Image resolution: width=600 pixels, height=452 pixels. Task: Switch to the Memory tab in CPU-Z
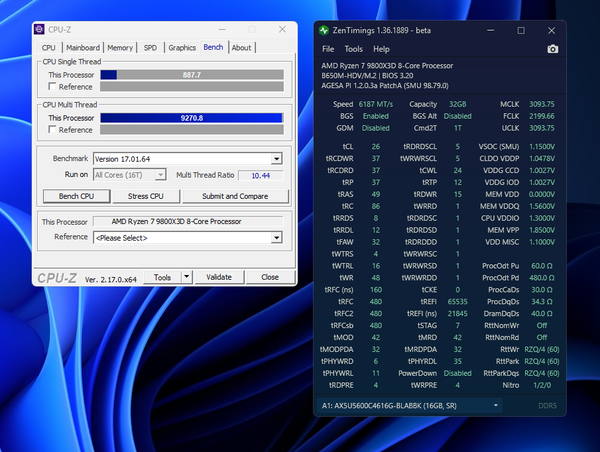pos(120,47)
